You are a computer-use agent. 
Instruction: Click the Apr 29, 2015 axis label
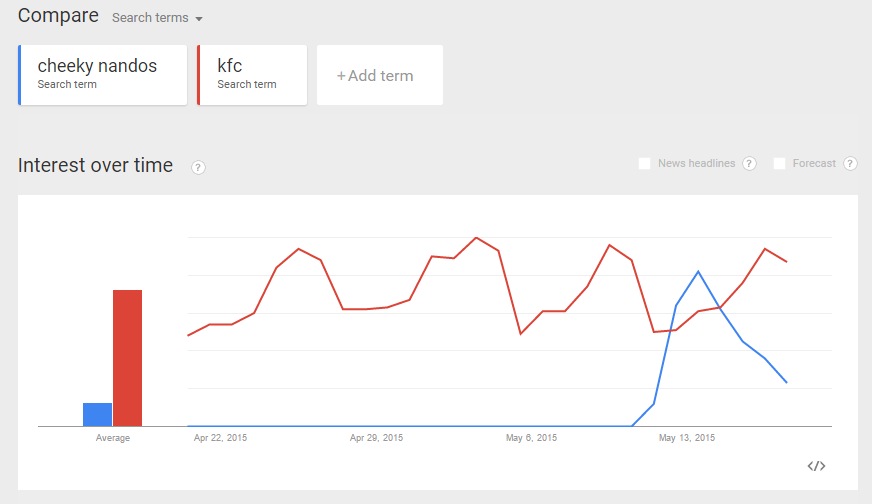click(376, 438)
